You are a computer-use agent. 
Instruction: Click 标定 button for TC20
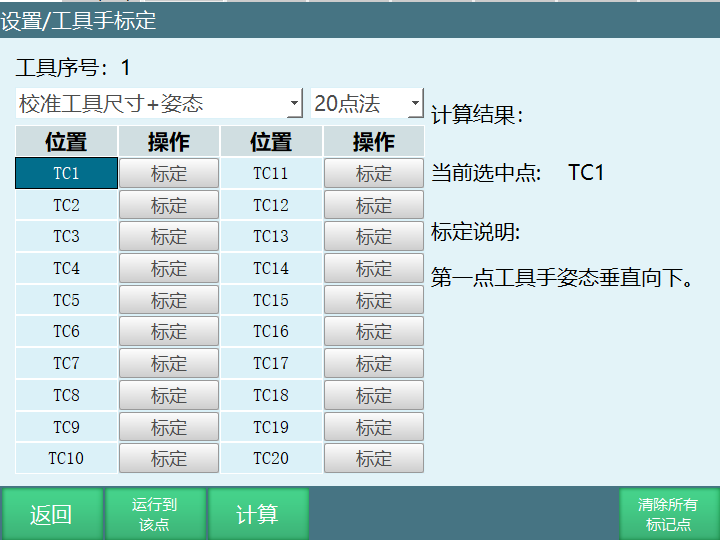(x=374, y=459)
